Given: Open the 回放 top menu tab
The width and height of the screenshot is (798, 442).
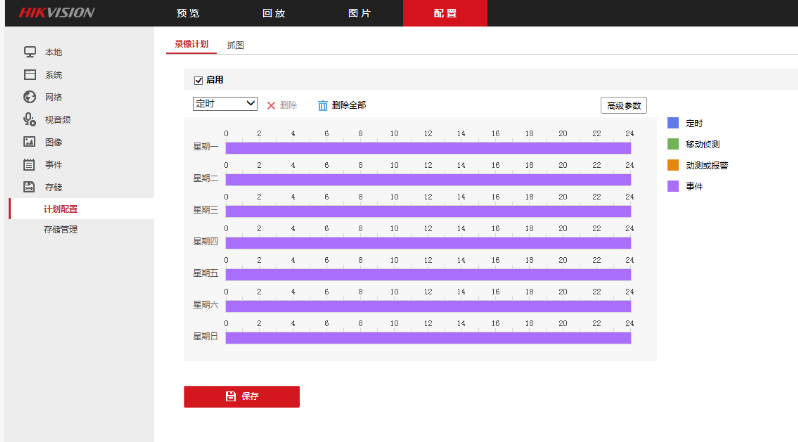Looking at the screenshot, I should [274, 13].
